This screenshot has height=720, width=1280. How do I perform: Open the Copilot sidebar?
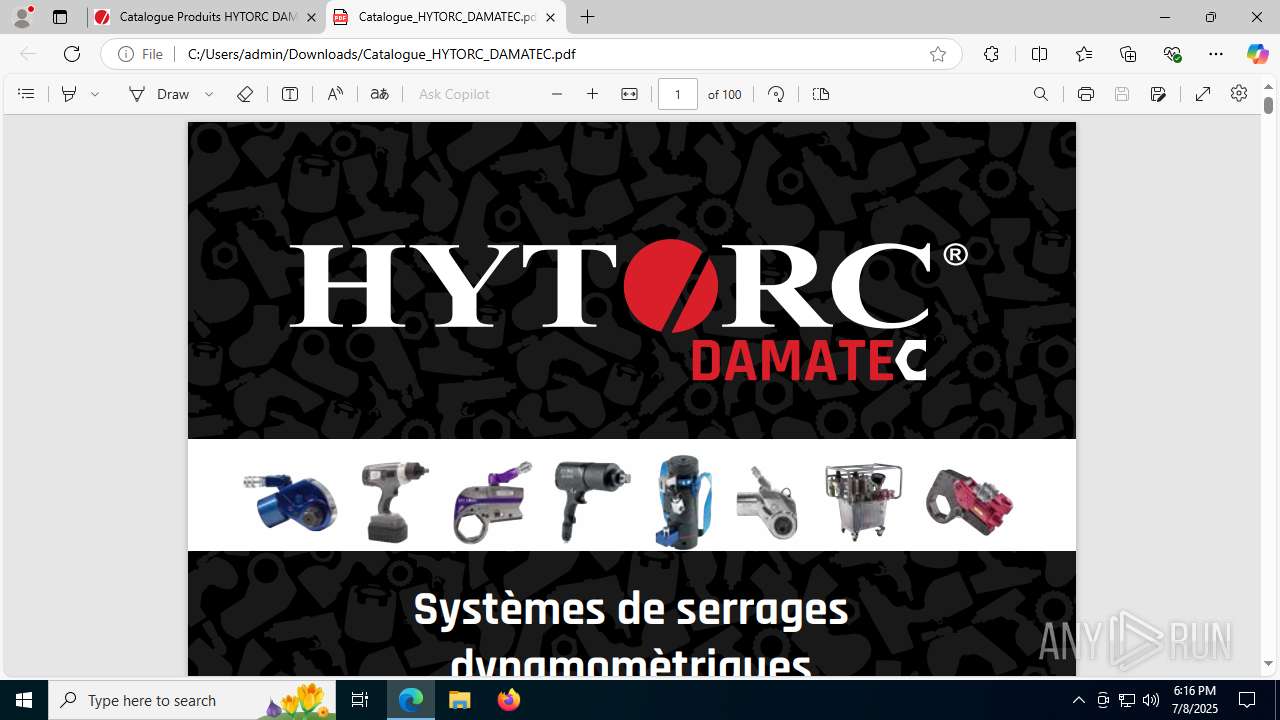pos(1257,54)
